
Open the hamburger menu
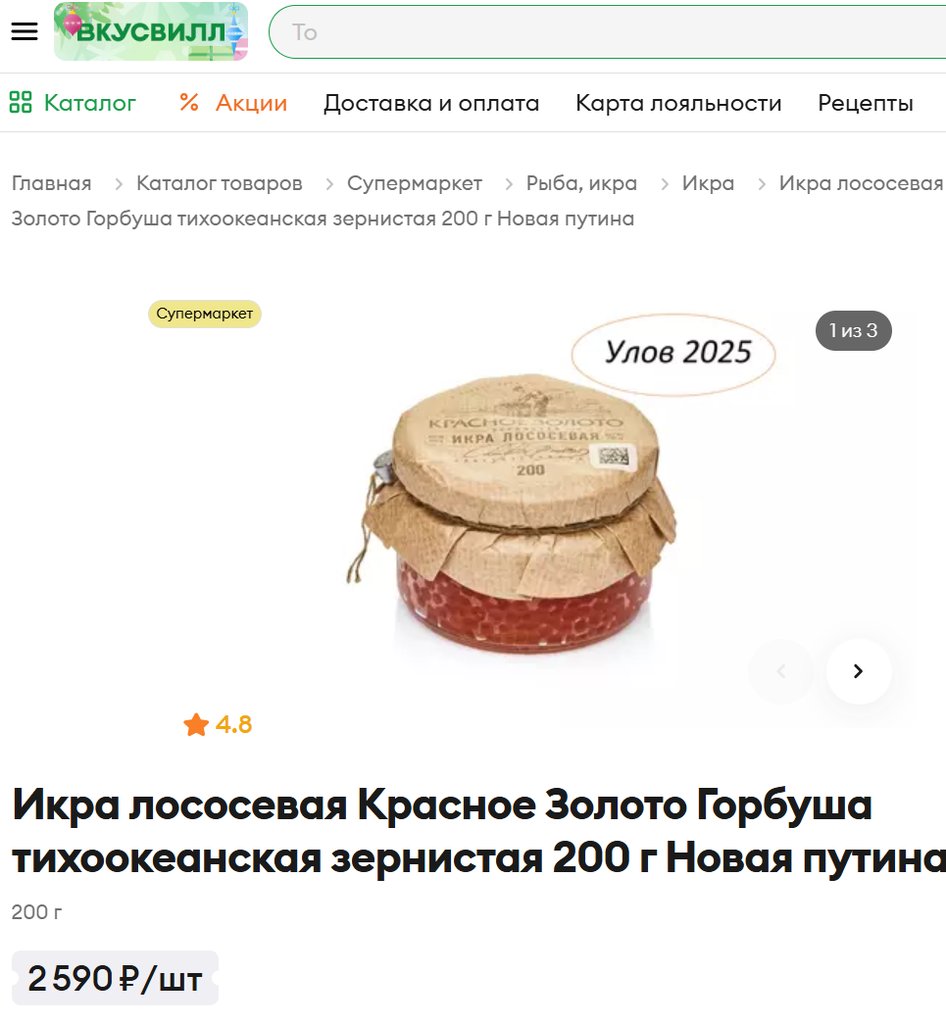point(24,31)
